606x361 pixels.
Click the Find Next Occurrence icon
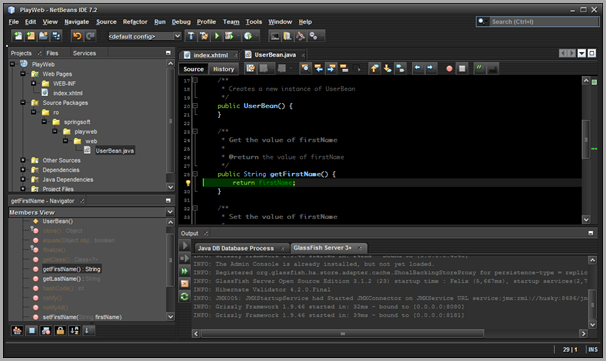point(331,68)
